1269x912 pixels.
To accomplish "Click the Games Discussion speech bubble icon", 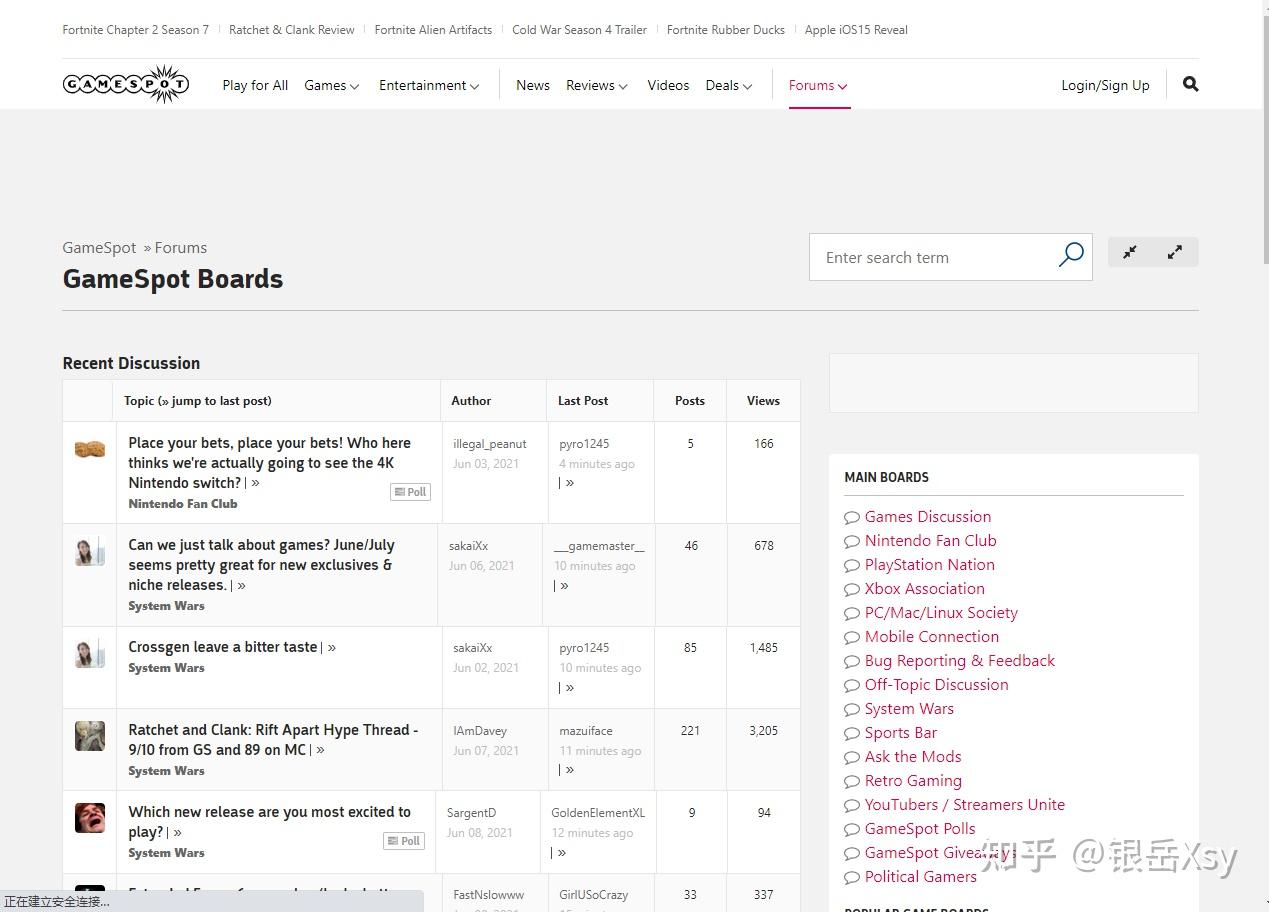I will click(x=852, y=518).
